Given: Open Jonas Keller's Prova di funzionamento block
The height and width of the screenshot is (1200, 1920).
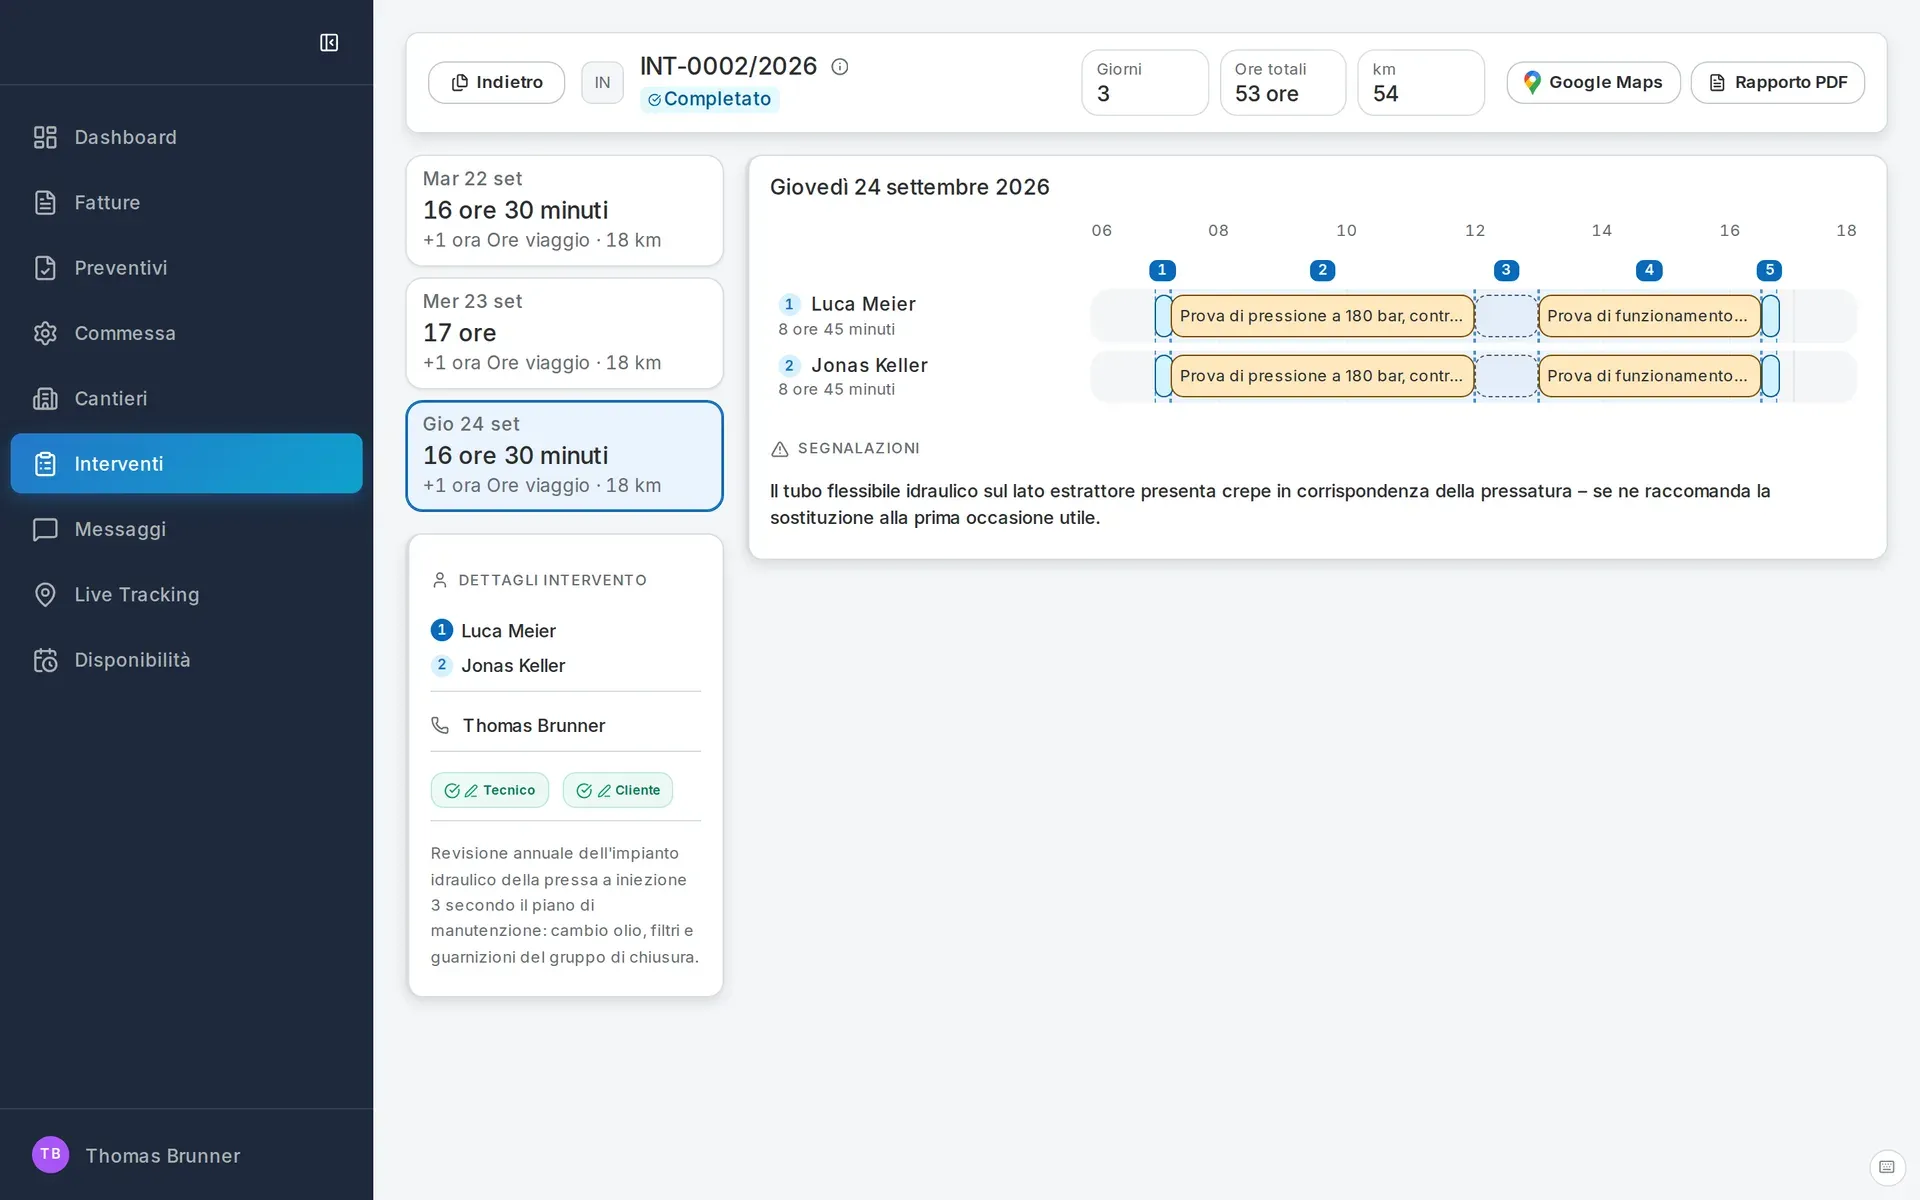Looking at the screenshot, I should coord(1649,376).
